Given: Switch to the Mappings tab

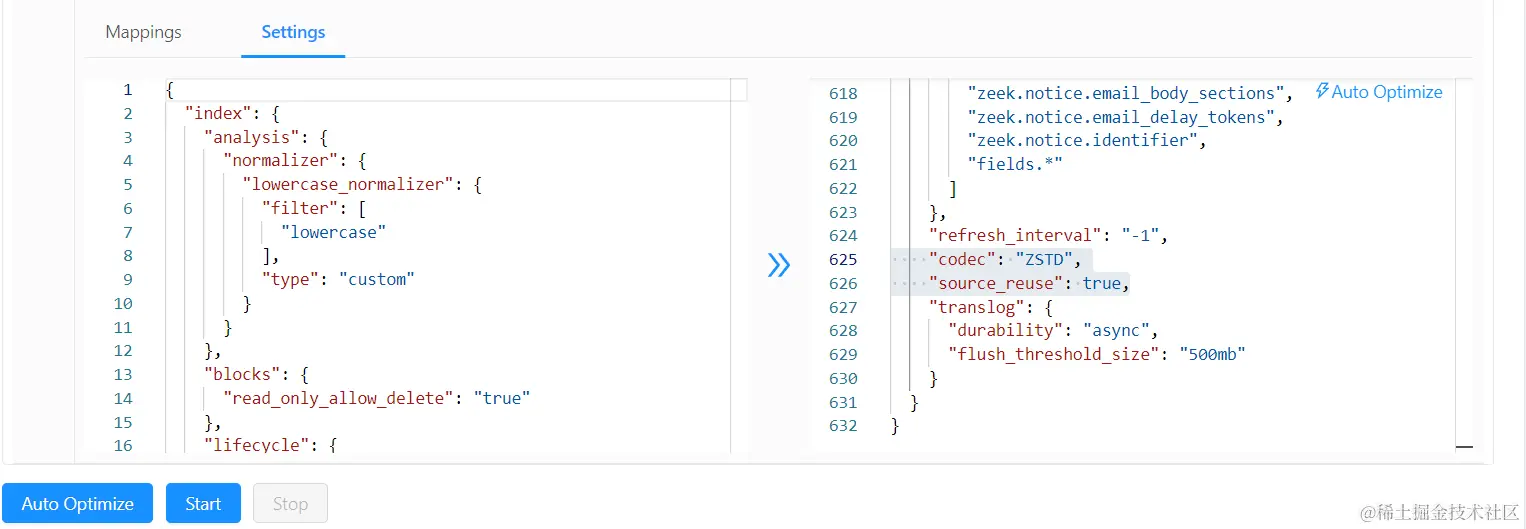Looking at the screenshot, I should (x=143, y=32).
